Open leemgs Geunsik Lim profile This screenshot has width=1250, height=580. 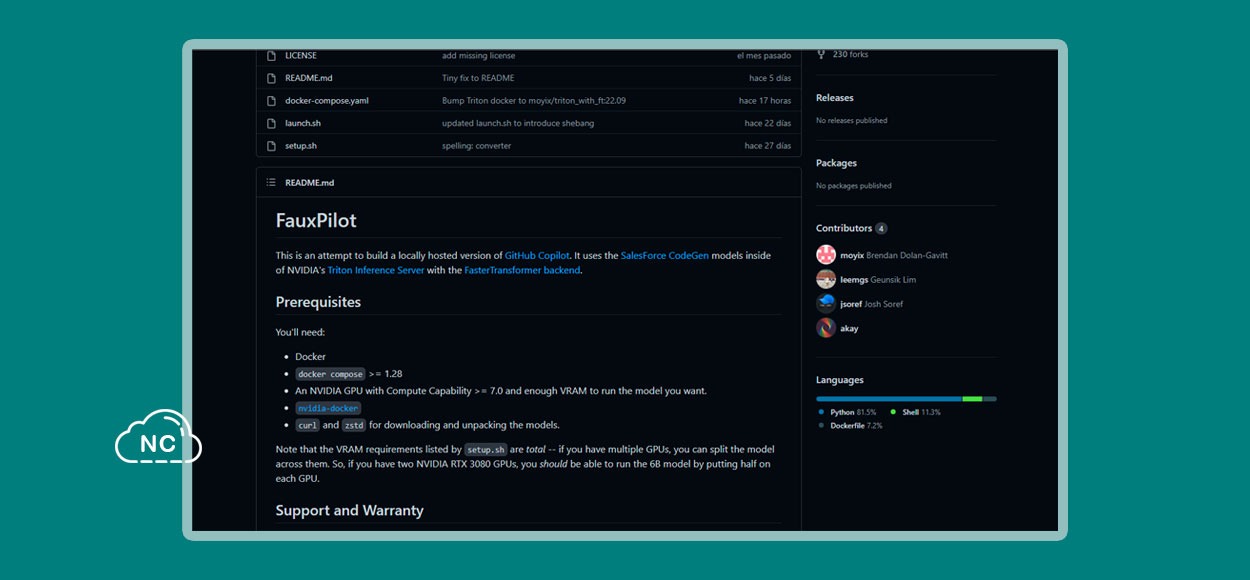point(878,280)
